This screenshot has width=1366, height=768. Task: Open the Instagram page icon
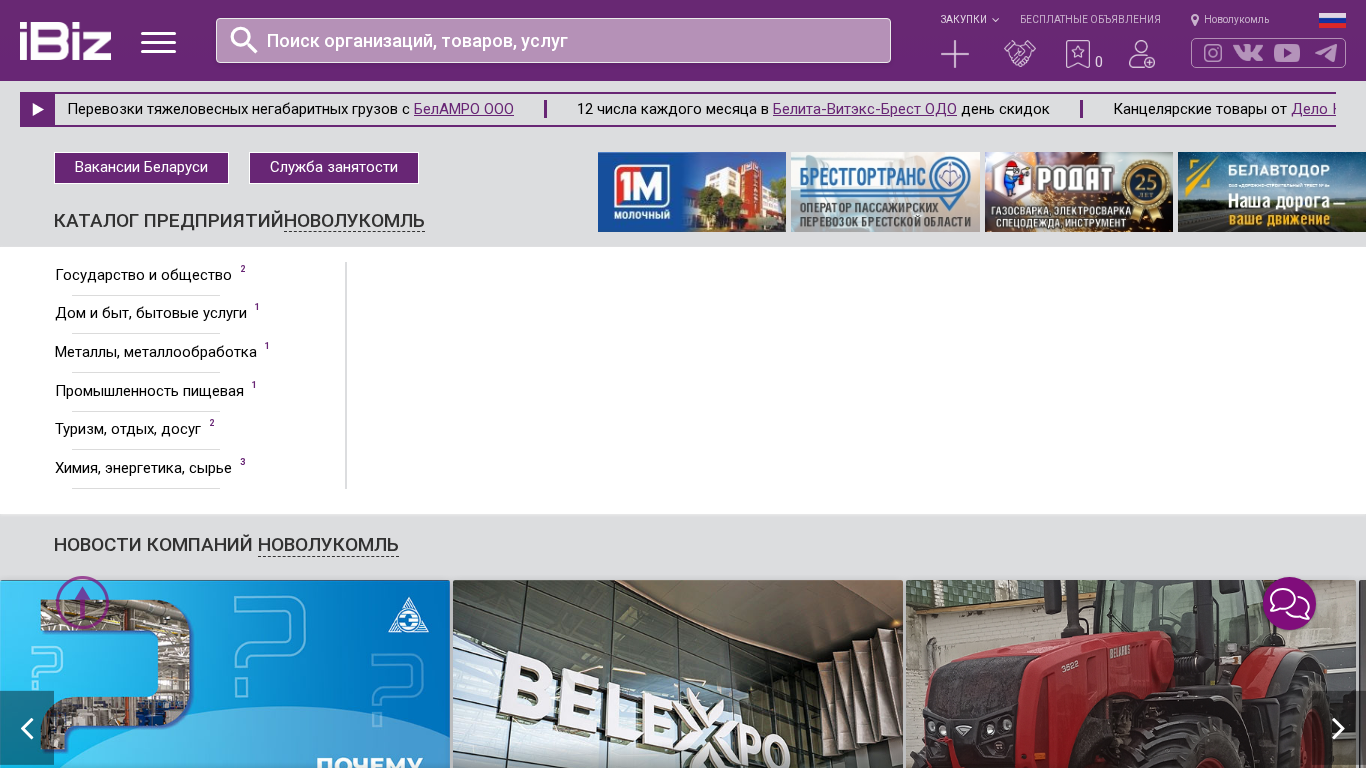click(x=1213, y=53)
